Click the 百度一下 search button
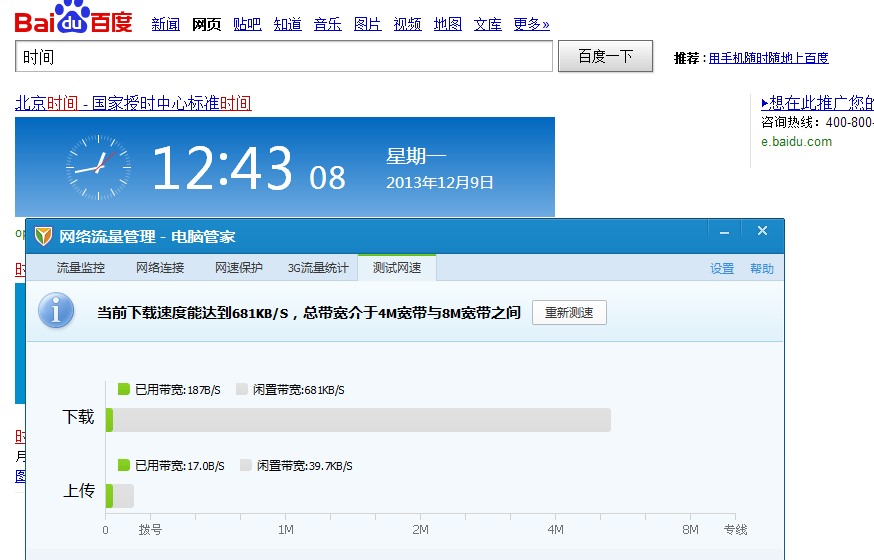The width and height of the screenshot is (874, 560). tap(605, 56)
